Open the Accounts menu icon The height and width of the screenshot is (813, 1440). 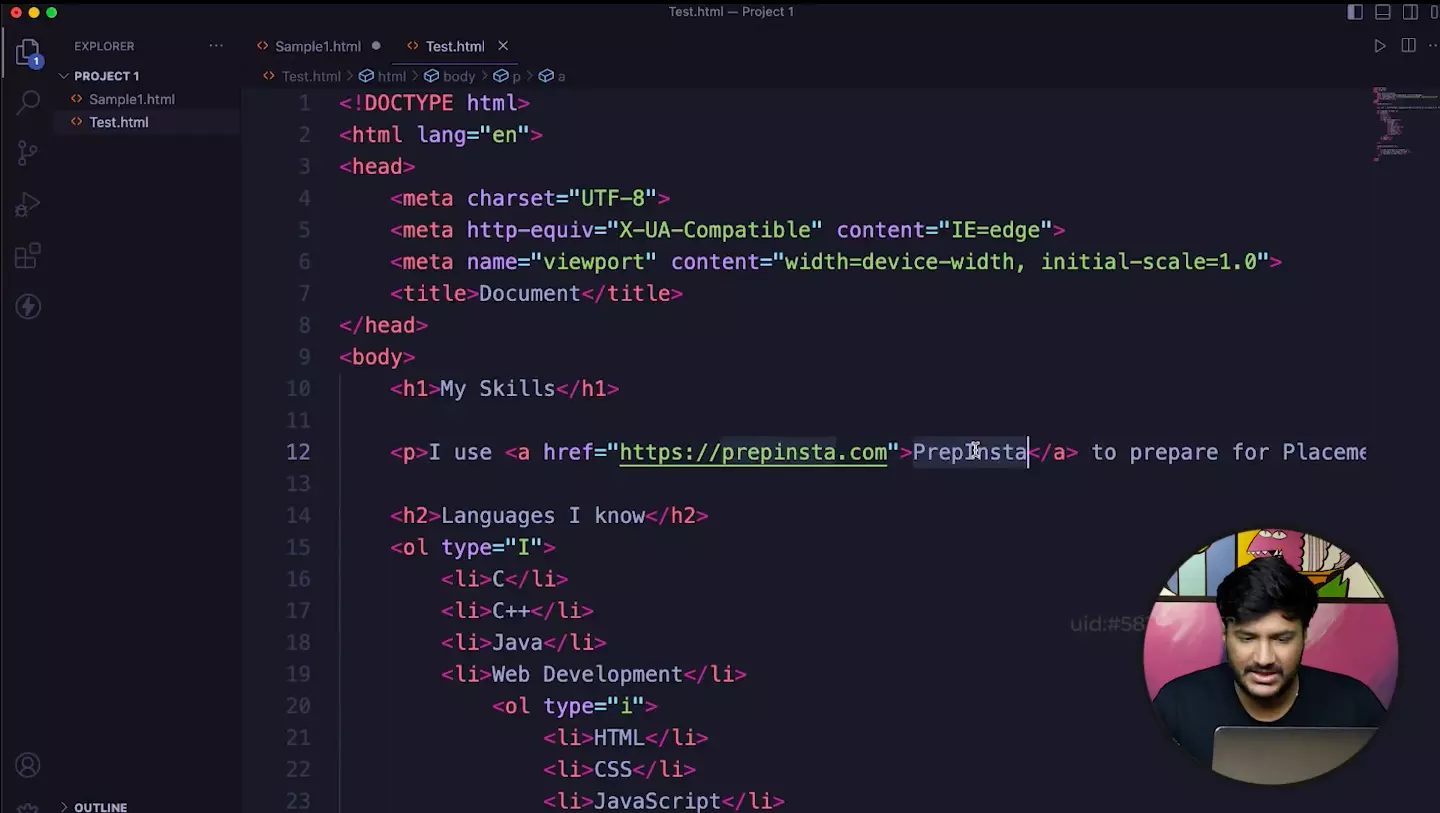28,765
